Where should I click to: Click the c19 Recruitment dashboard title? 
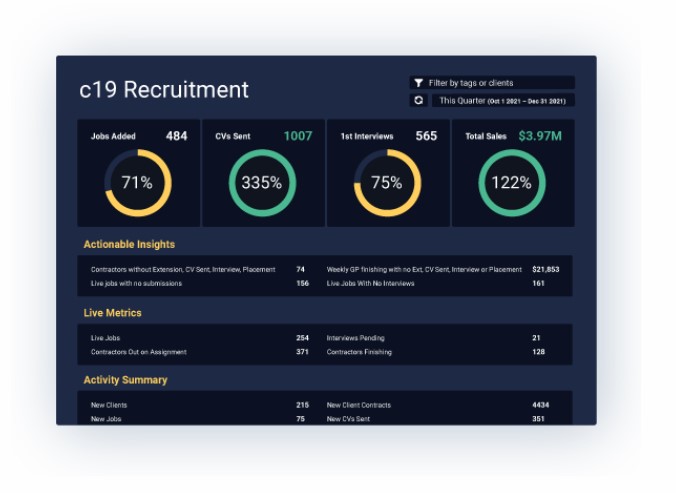click(164, 90)
